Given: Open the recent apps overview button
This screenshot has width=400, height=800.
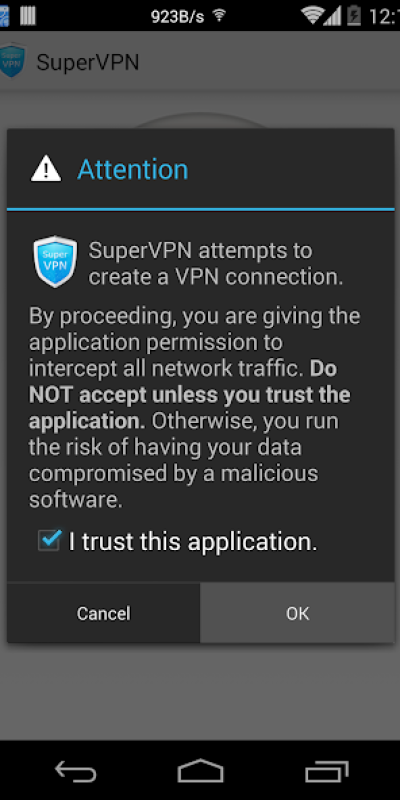Looking at the screenshot, I should point(327,771).
